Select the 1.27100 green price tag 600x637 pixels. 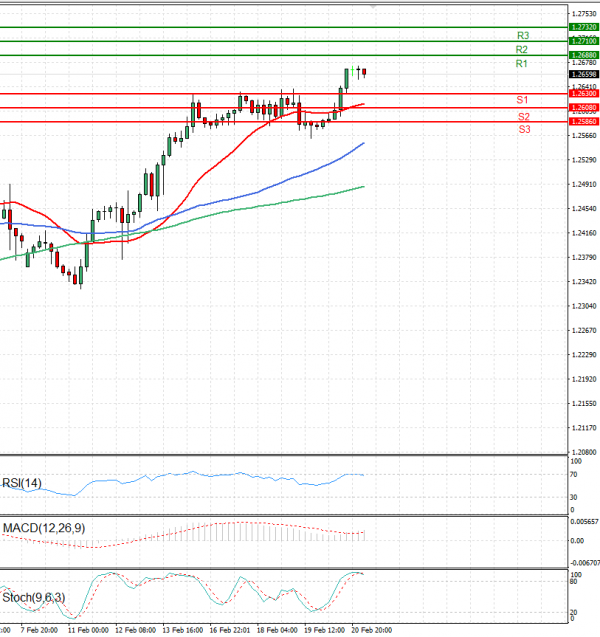tap(584, 41)
